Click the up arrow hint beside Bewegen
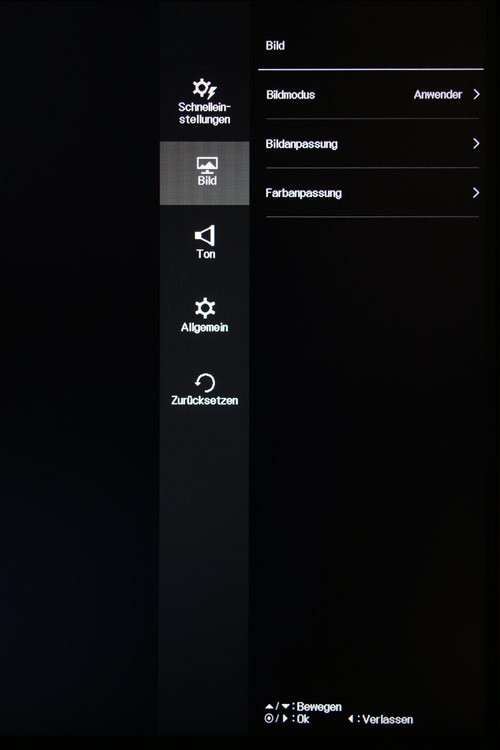500x750 pixels. (269, 706)
